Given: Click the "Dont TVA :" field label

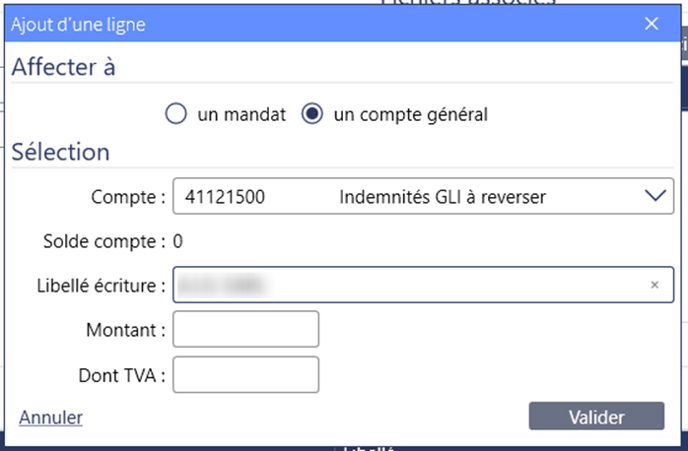Looking at the screenshot, I should [120, 374].
